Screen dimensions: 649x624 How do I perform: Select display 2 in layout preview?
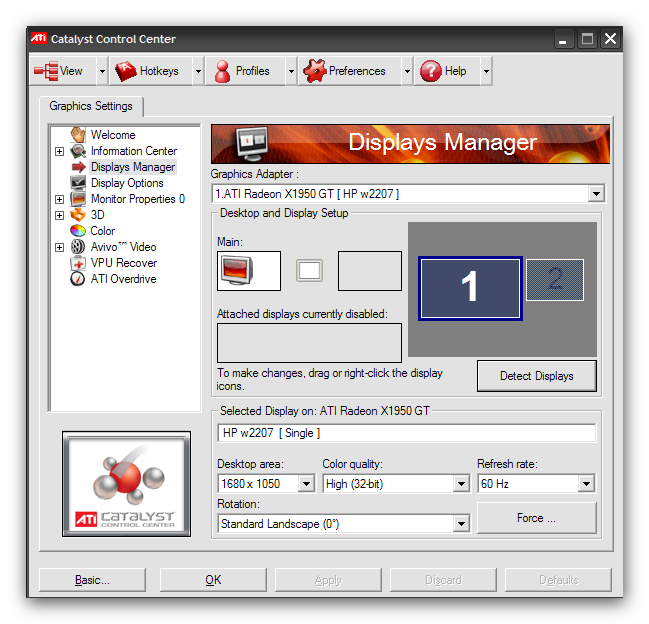click(x=555, y=280)
